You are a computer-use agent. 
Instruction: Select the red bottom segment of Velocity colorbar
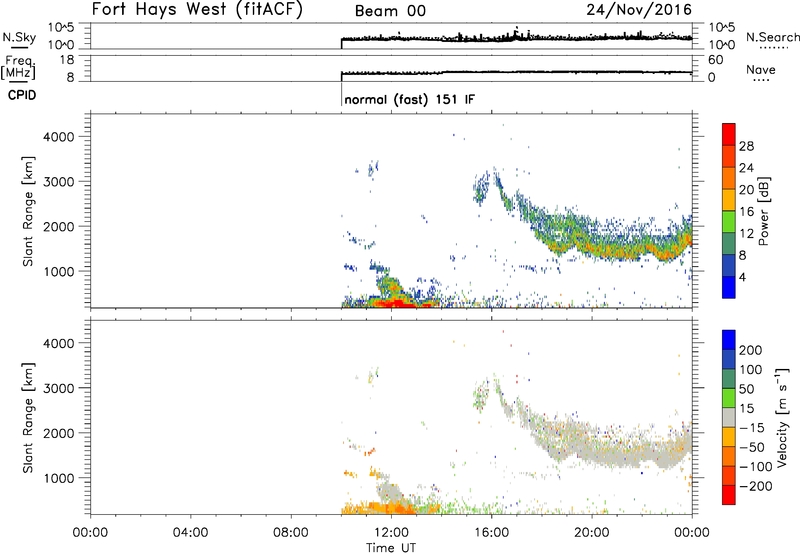point(729,495)
